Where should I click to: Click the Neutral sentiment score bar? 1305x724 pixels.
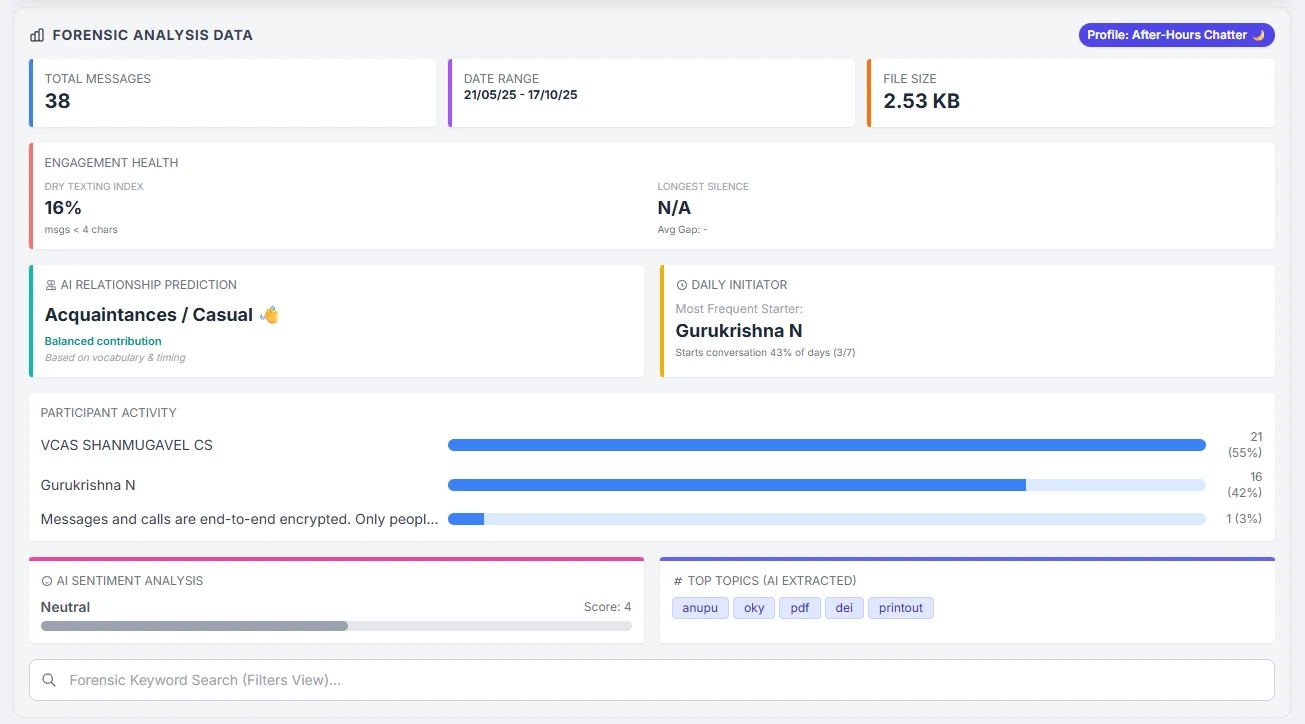[x=336, y=626]
